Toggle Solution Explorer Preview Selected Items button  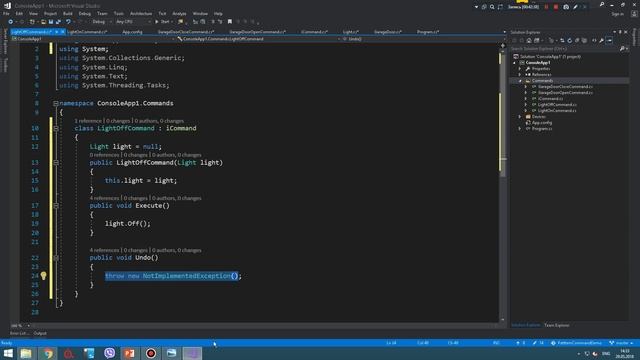pos(609,40)
